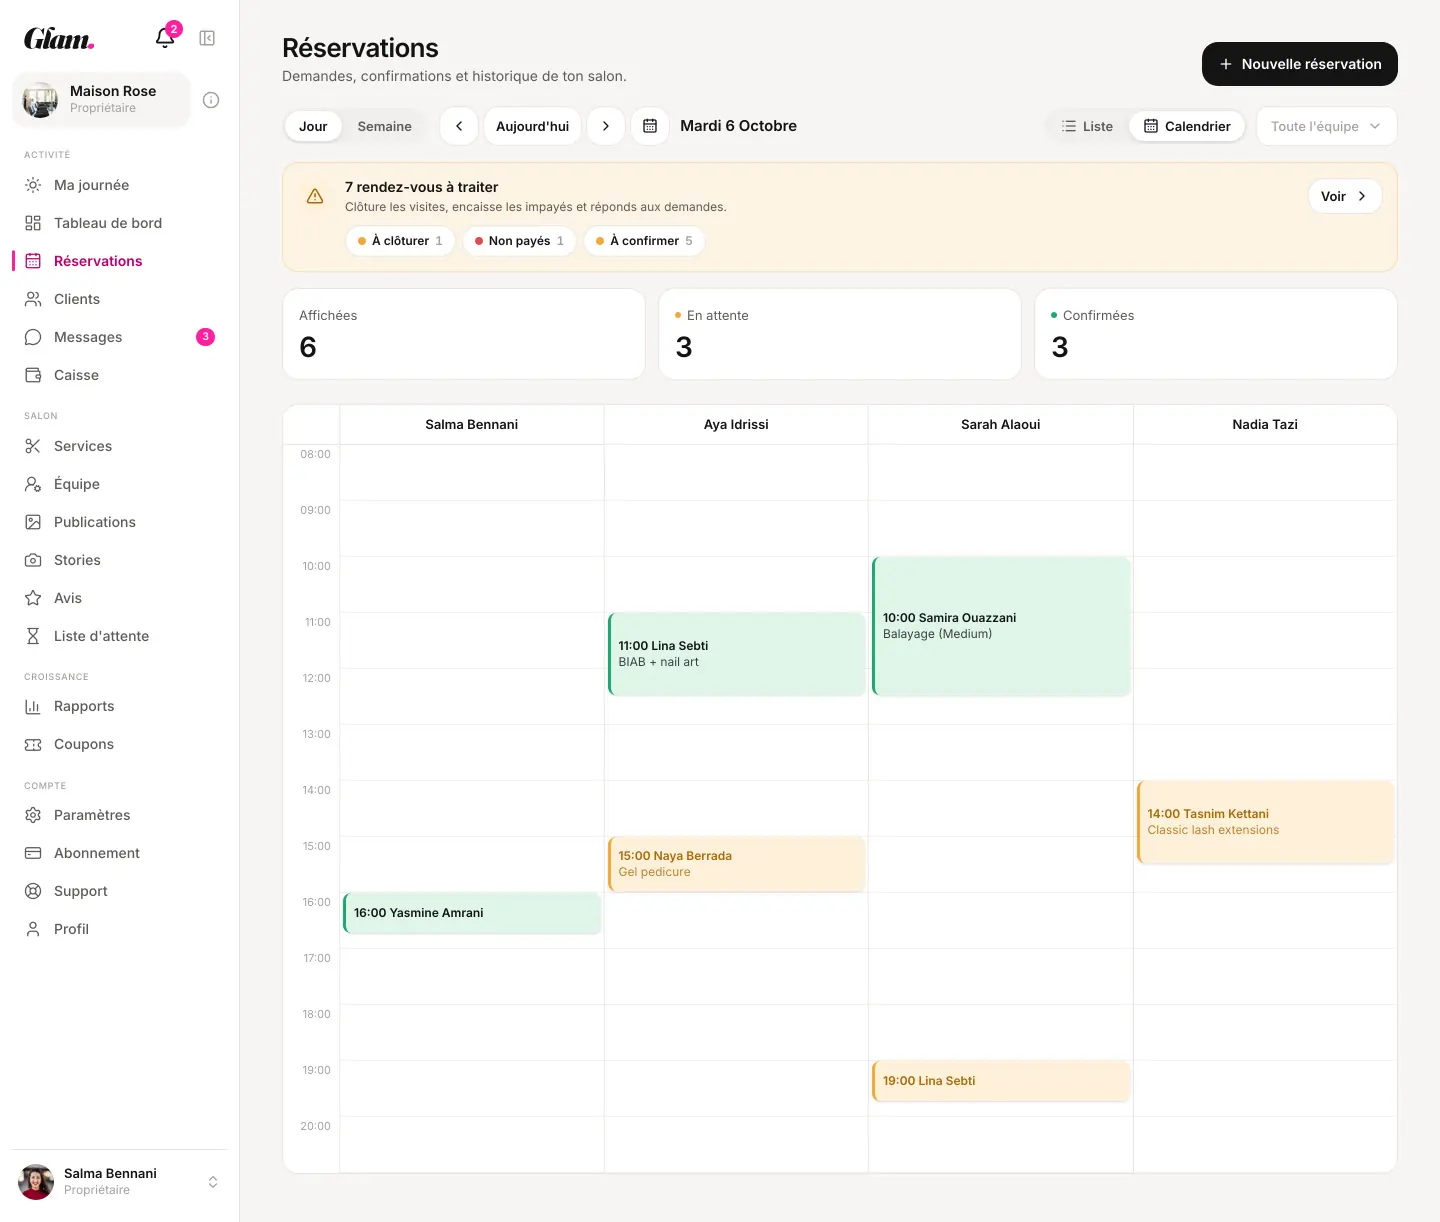Open Ma journée sun icon
The height and width of the screenshot is (1222, 1440).
33,185
